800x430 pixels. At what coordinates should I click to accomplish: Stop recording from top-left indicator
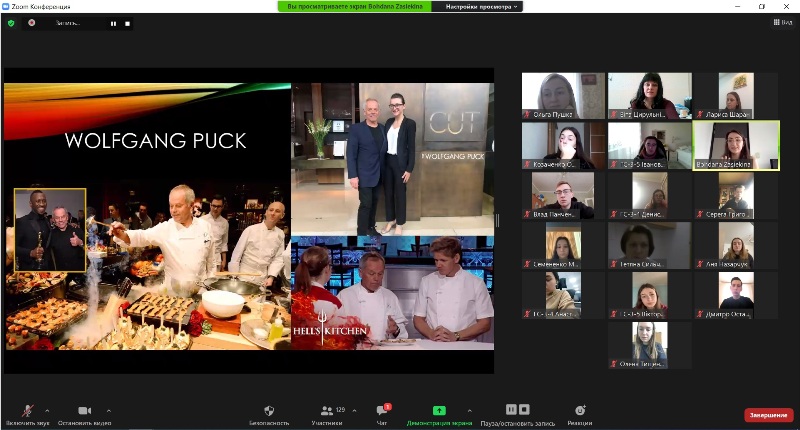point(128,23)
